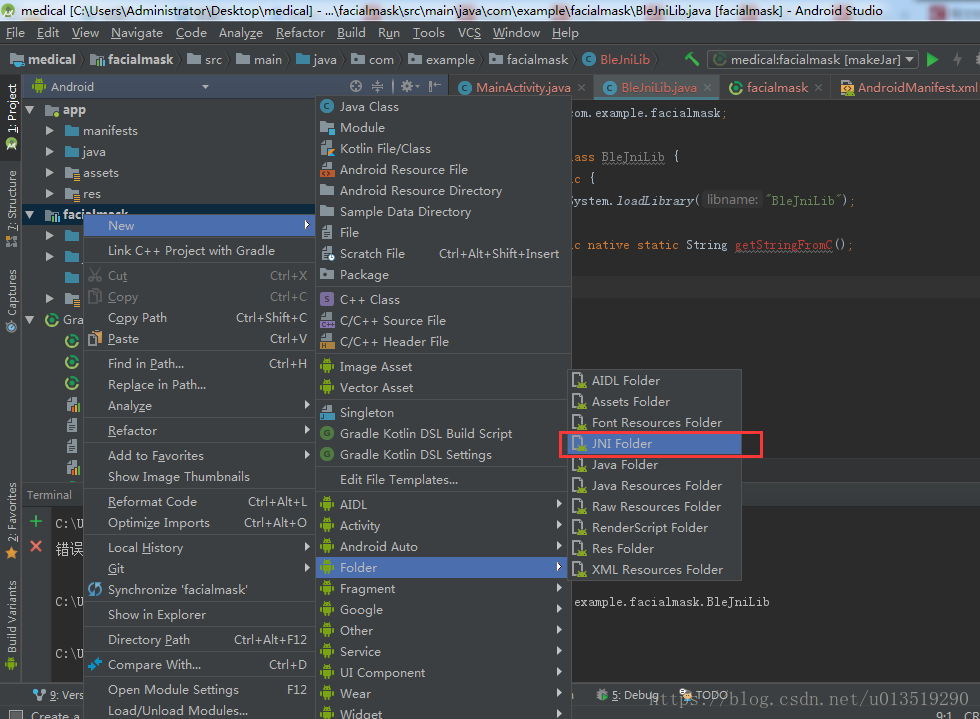Select XML Resources Folder
This screenshot has width=980, height=719.
(x=655, y=570)
